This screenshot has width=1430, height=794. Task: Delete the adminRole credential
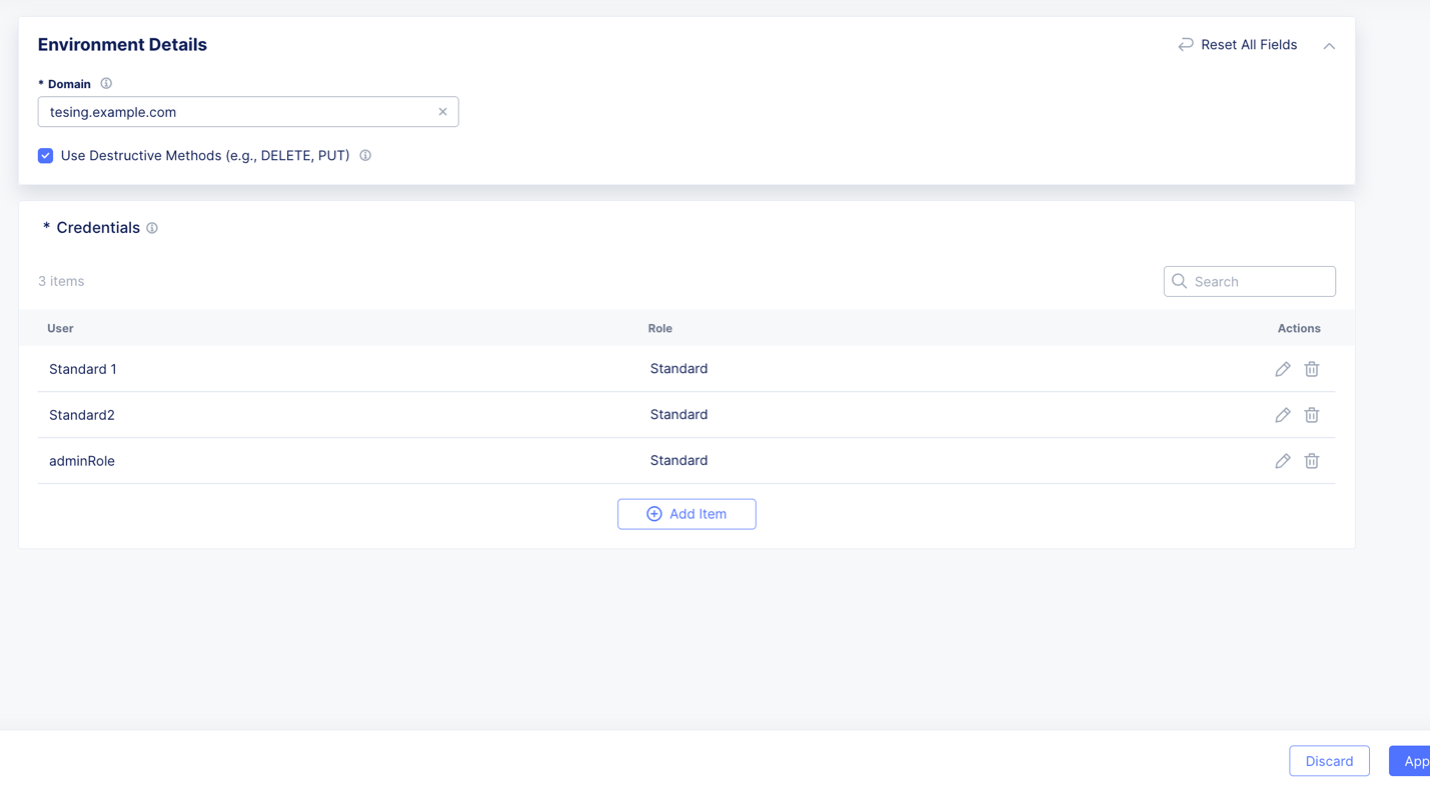coord(1311,461)
